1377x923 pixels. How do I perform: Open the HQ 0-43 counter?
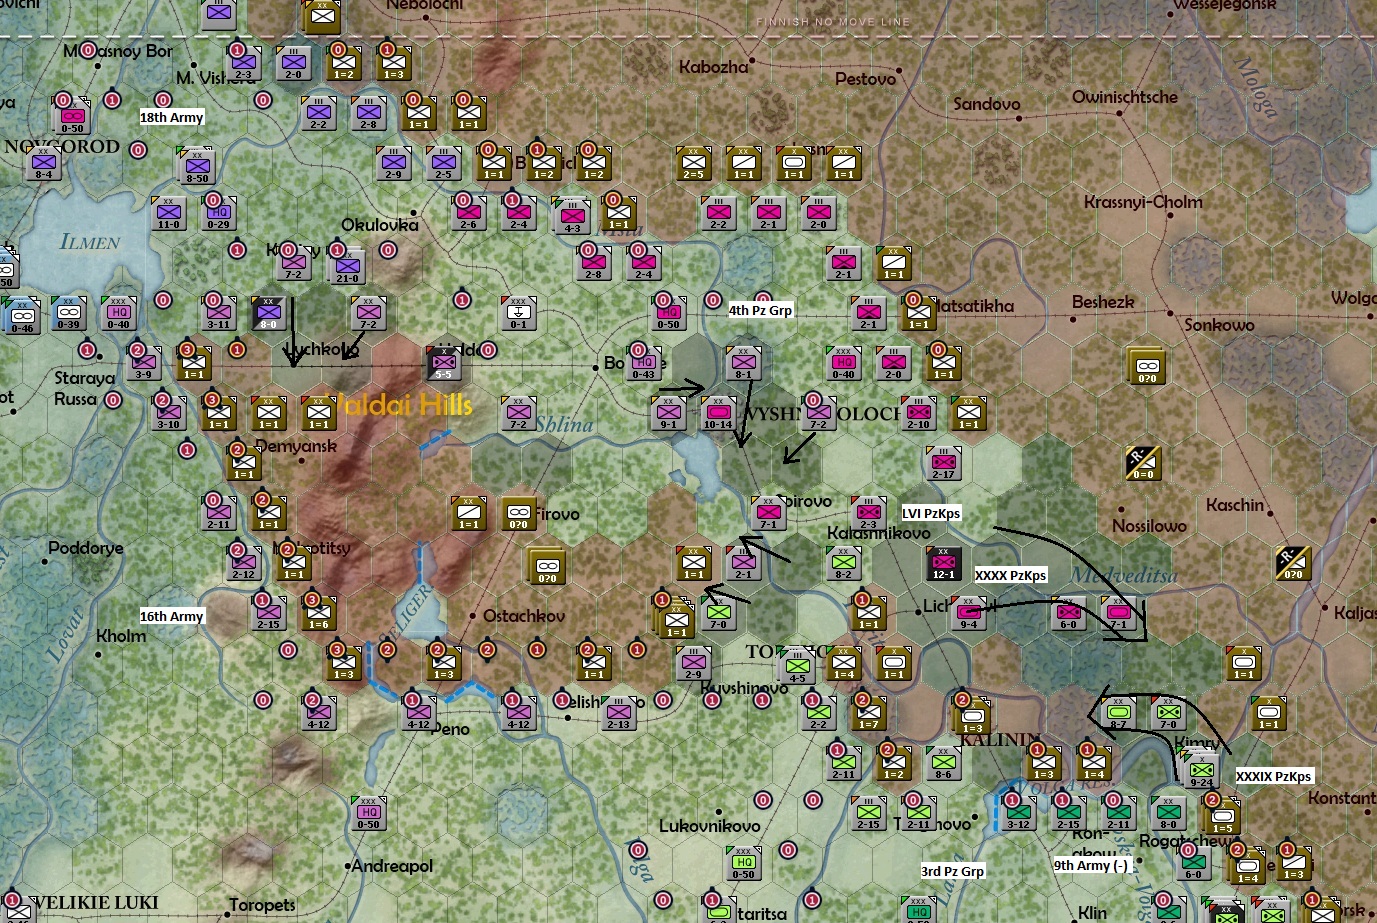(x=644, y=363)
